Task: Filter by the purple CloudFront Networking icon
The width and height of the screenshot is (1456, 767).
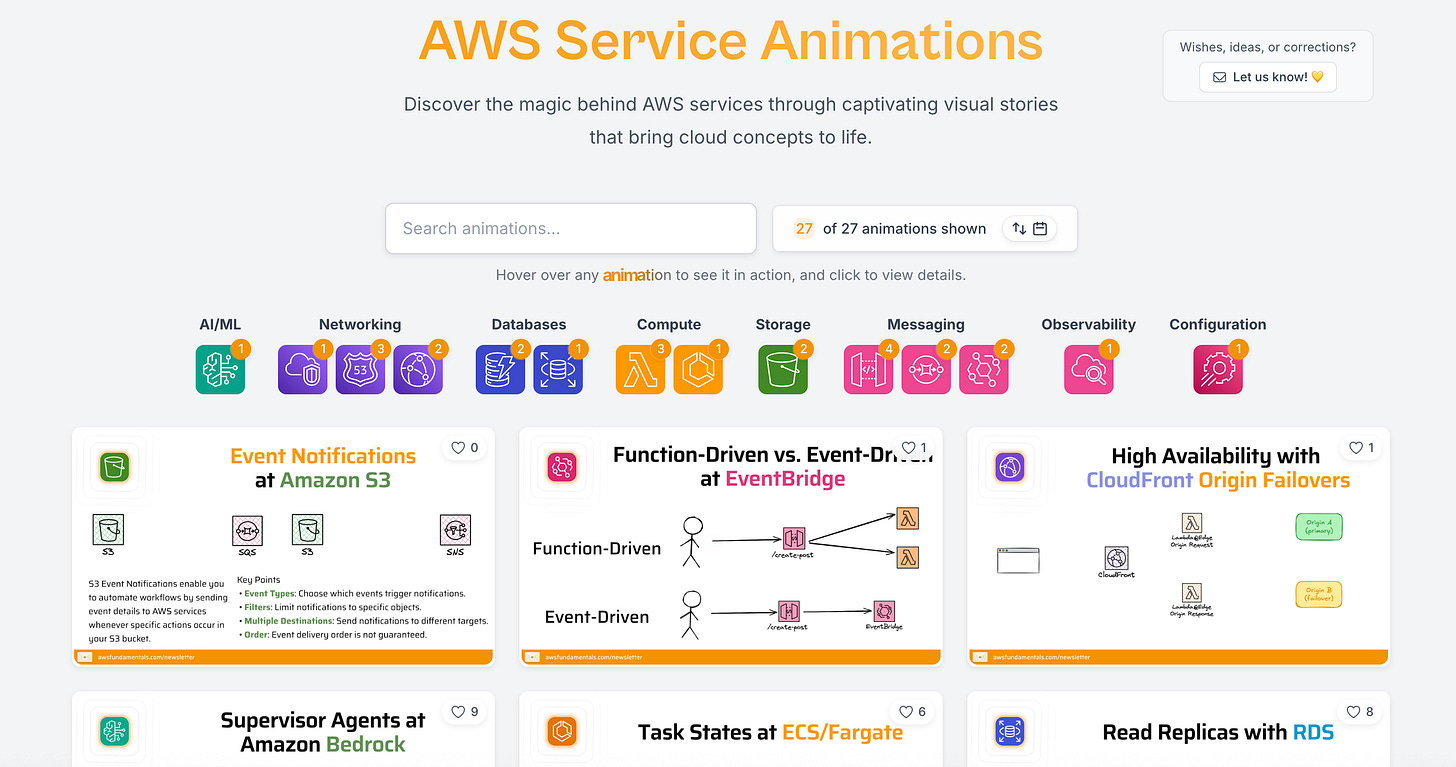Action: tap(418, 369)
